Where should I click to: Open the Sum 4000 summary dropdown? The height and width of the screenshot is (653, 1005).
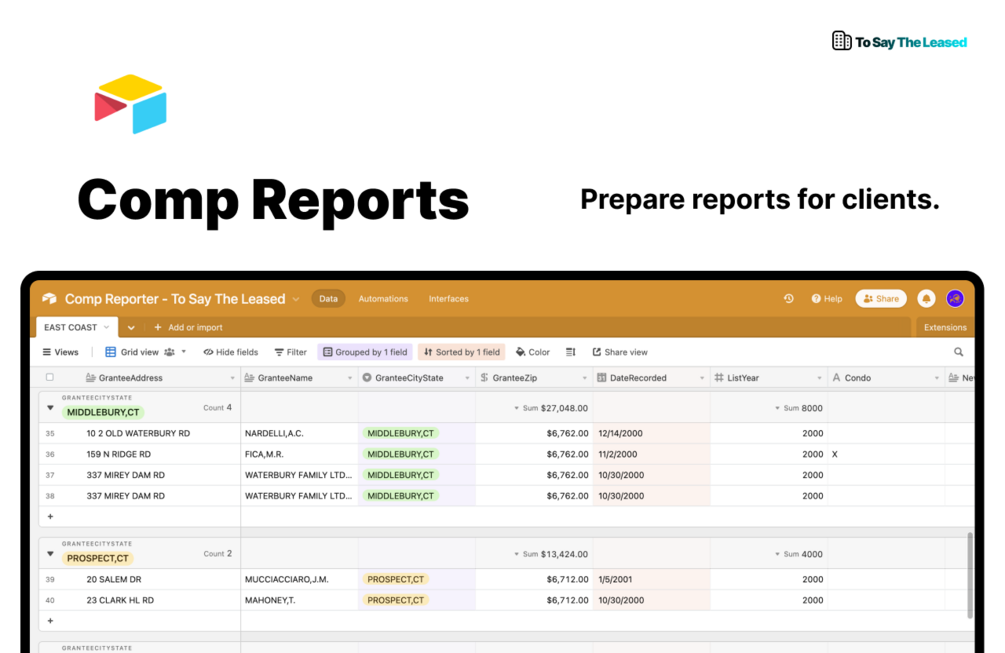[799, 554]
